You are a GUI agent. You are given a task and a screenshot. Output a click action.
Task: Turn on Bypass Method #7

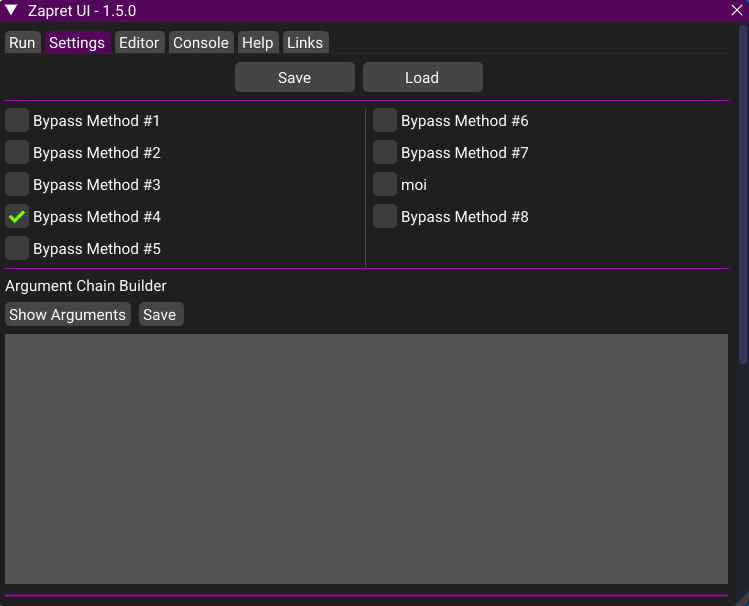pyautogui.click(x=385, y=152)
